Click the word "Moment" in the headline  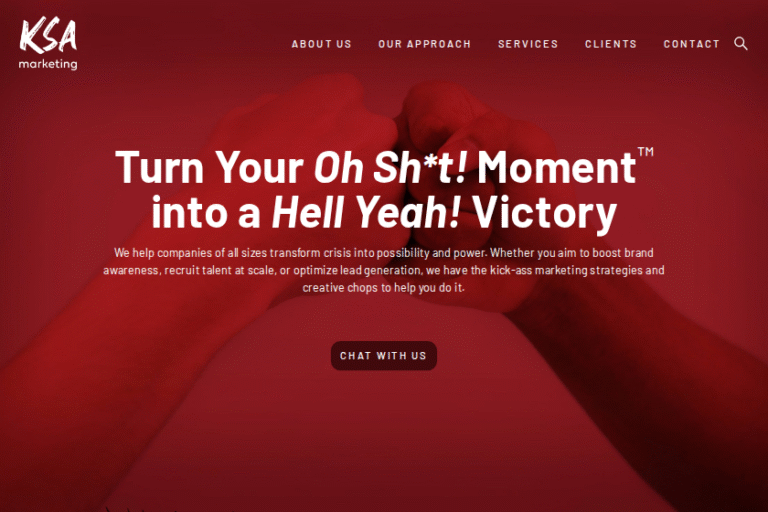point(557,168)
